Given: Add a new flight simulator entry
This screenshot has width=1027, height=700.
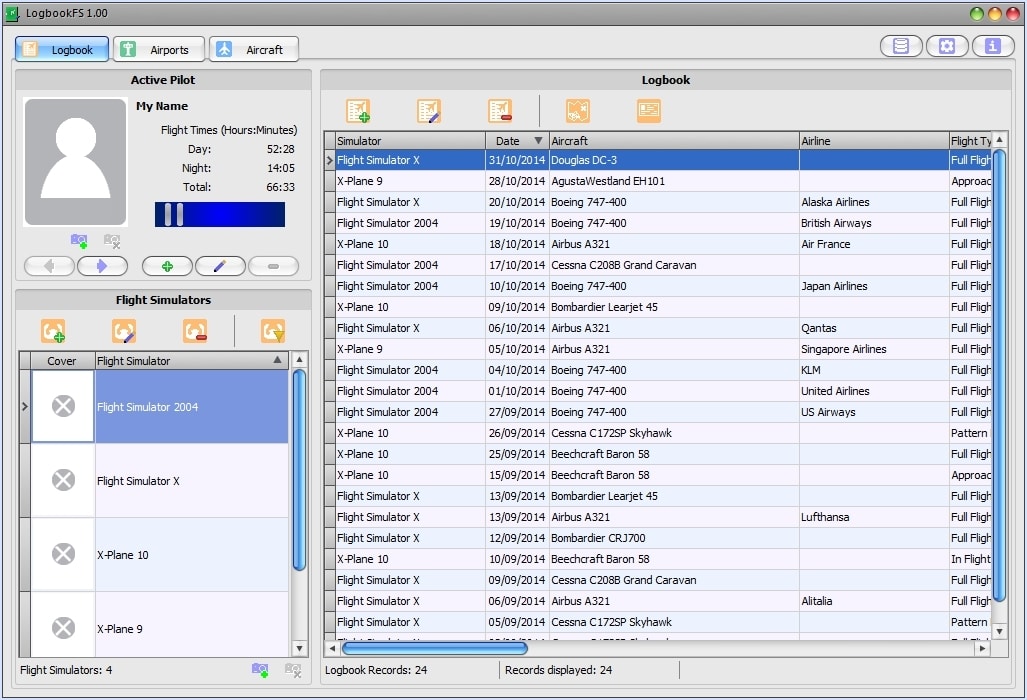Looking at the screenshot, I should tap(53, 331).
